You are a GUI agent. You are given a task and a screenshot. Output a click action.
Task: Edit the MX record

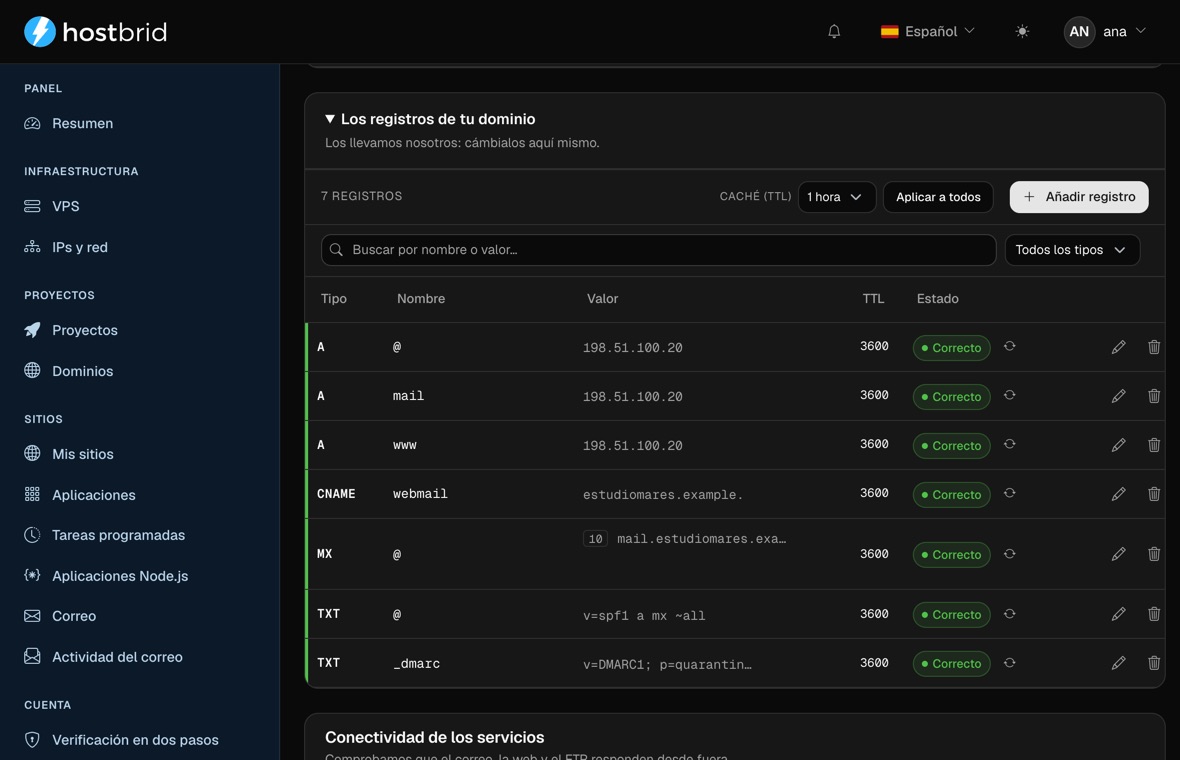click(x=1118, y=554)
